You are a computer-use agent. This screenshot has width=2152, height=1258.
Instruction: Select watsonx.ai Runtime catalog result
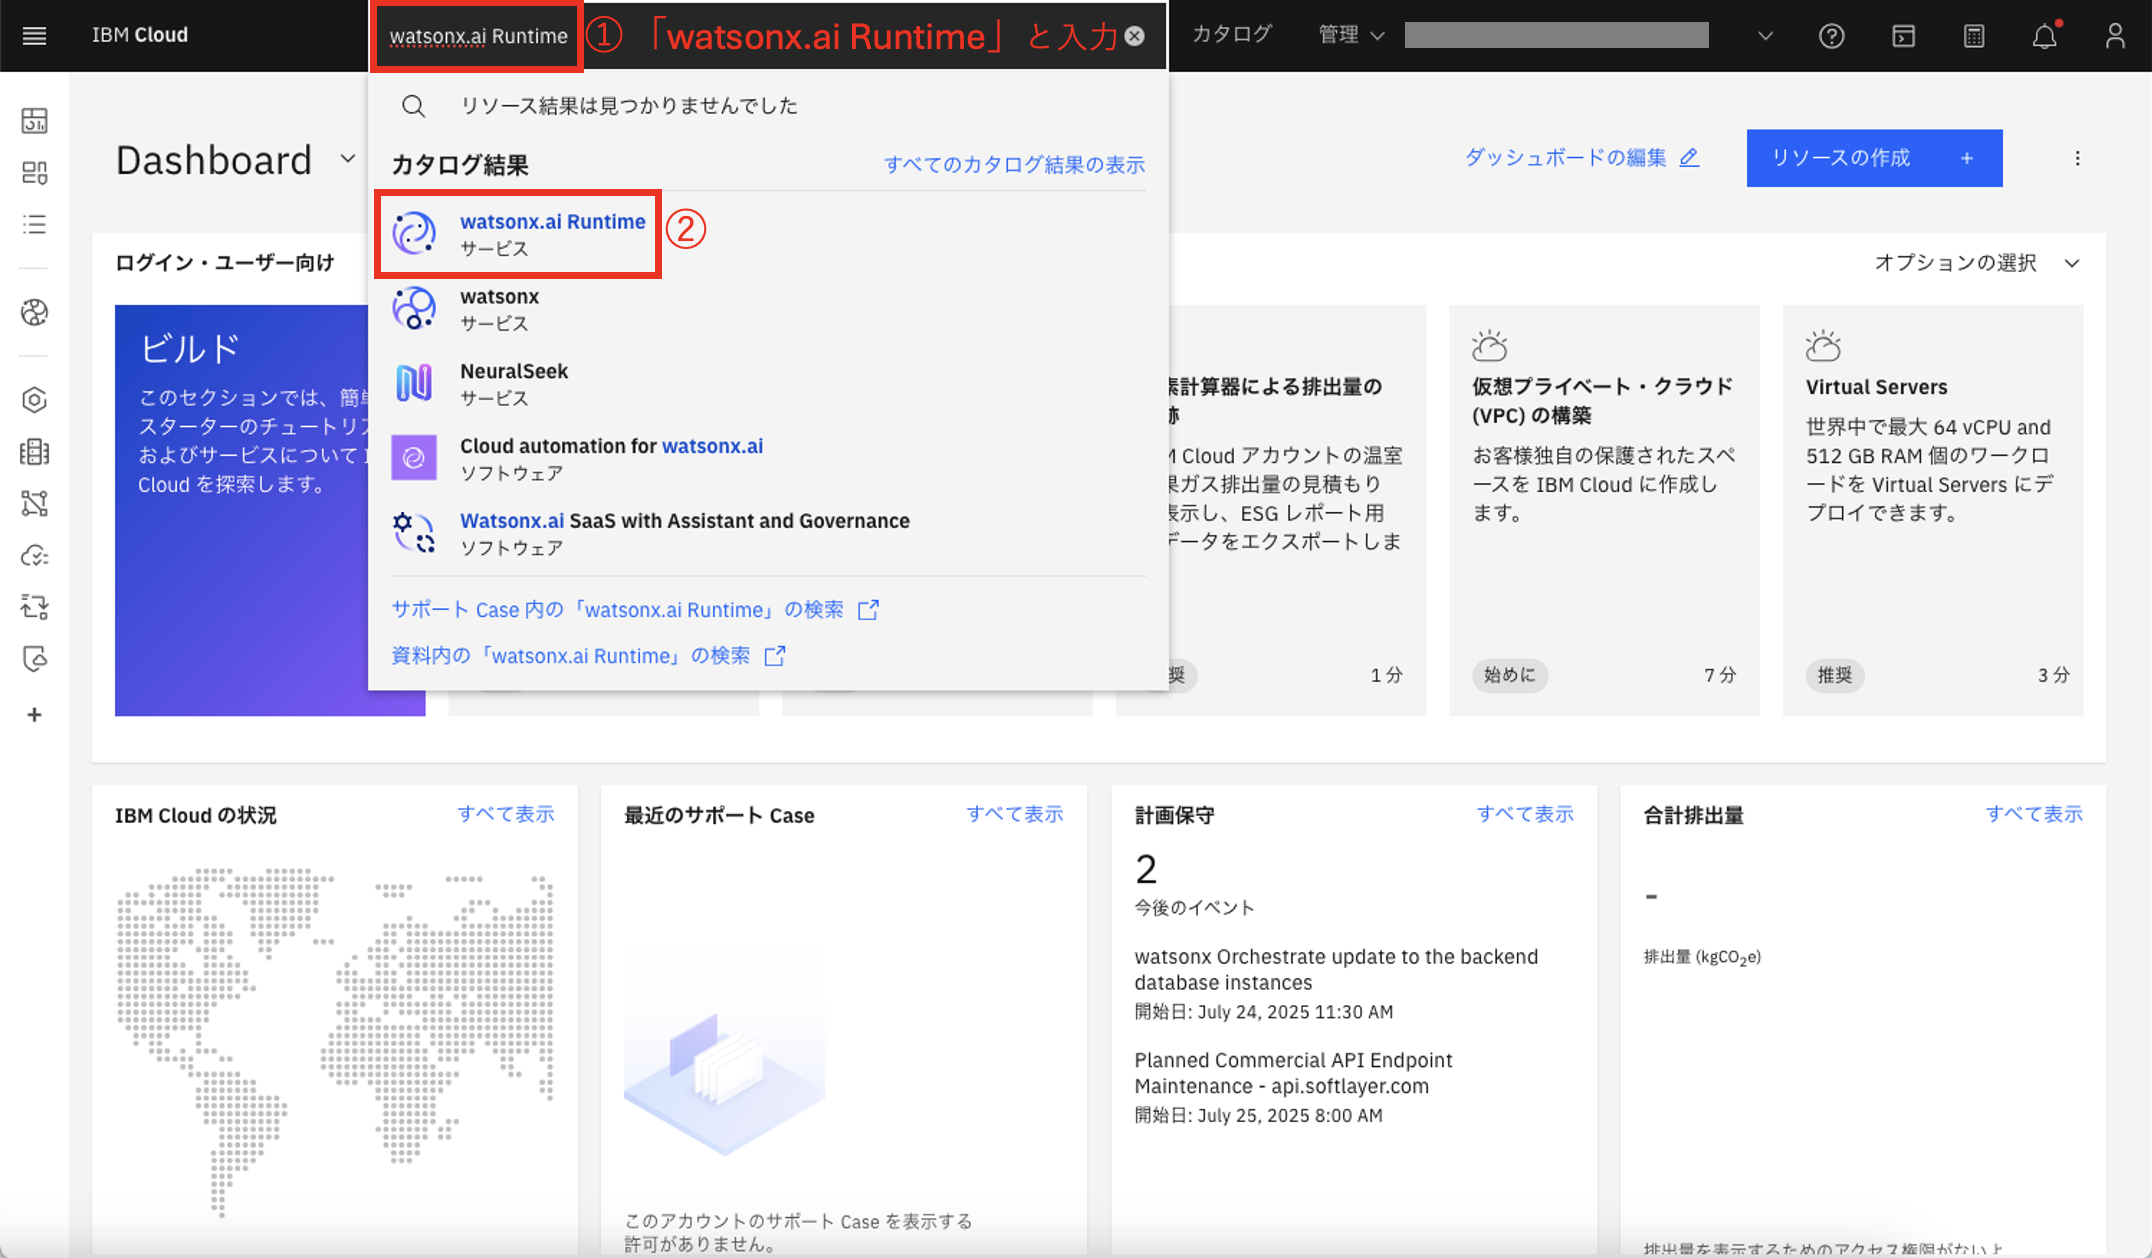tap(552, 222)
